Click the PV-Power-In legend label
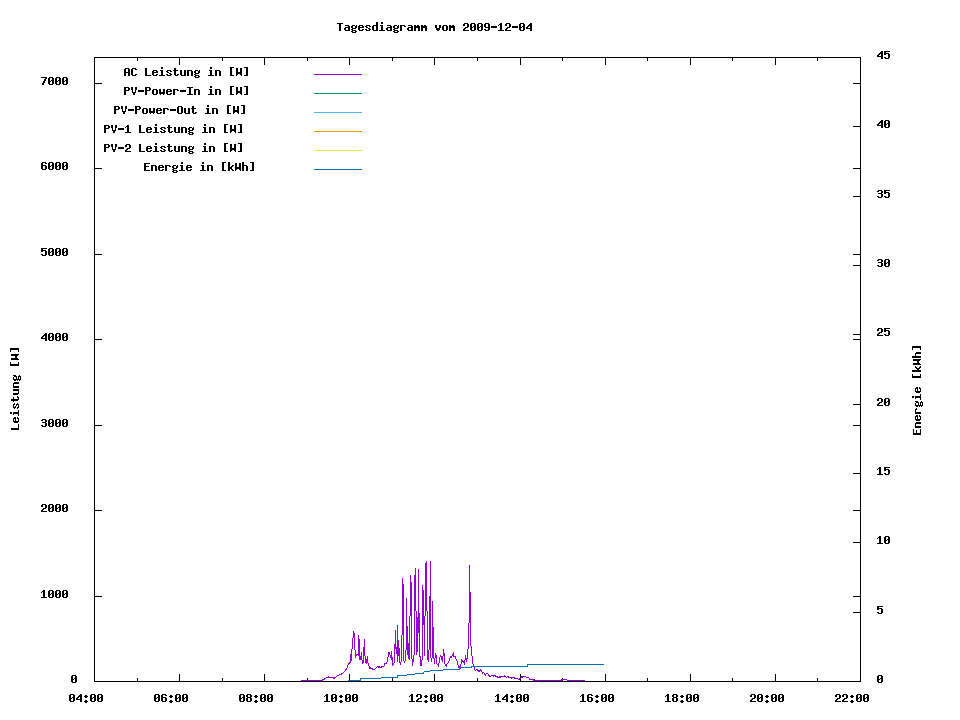Screen dimensions: 960x720 click(193, 91)
